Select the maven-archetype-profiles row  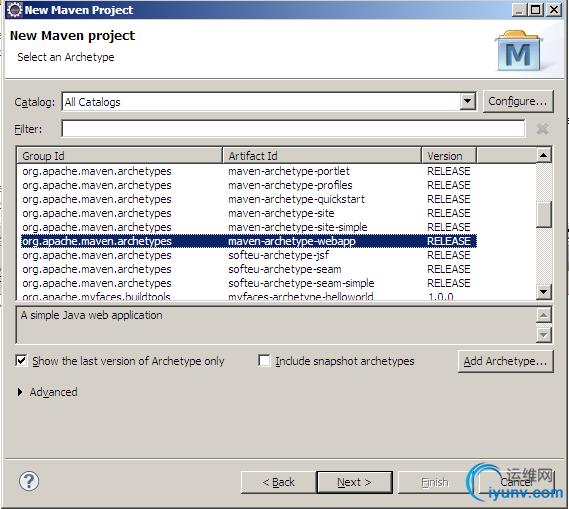coord(249,185)
